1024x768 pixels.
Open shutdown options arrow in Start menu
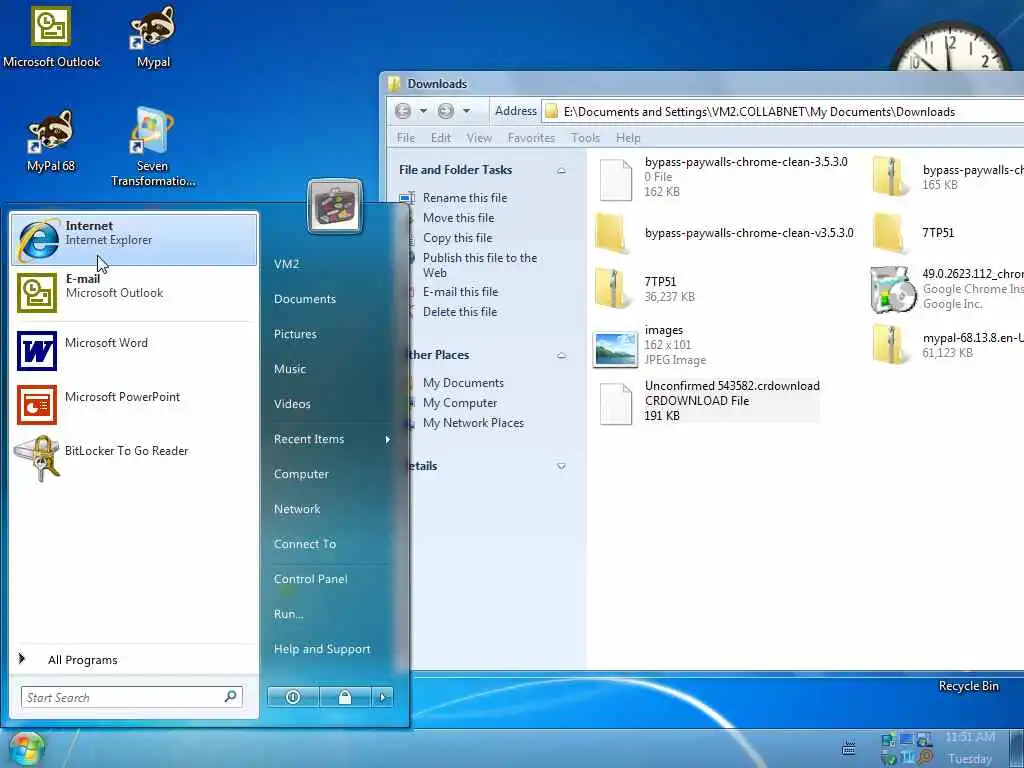pyautogui.click(x=383, y=697)
